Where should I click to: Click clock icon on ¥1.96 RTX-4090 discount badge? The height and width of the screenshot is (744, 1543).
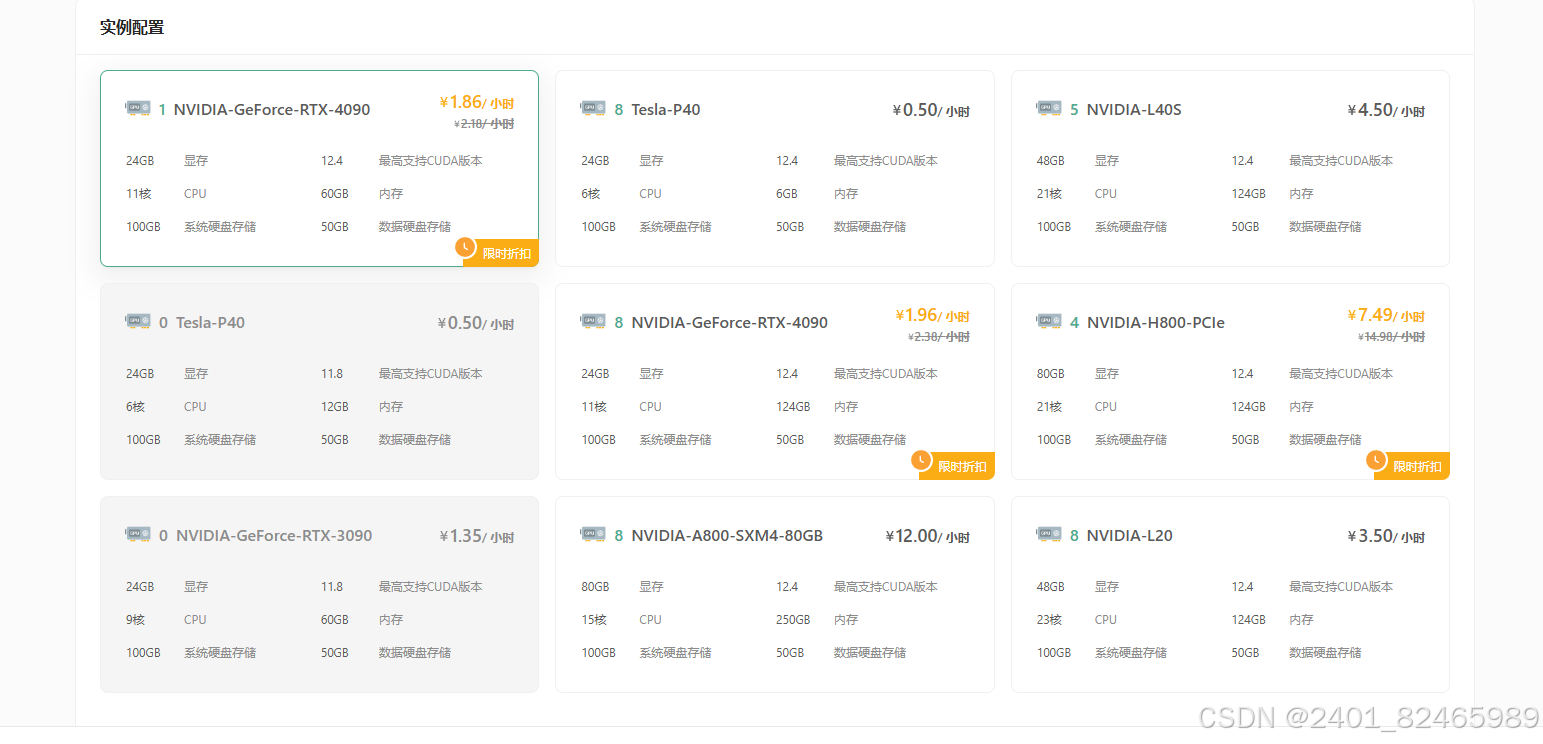(x=921, y=460)
